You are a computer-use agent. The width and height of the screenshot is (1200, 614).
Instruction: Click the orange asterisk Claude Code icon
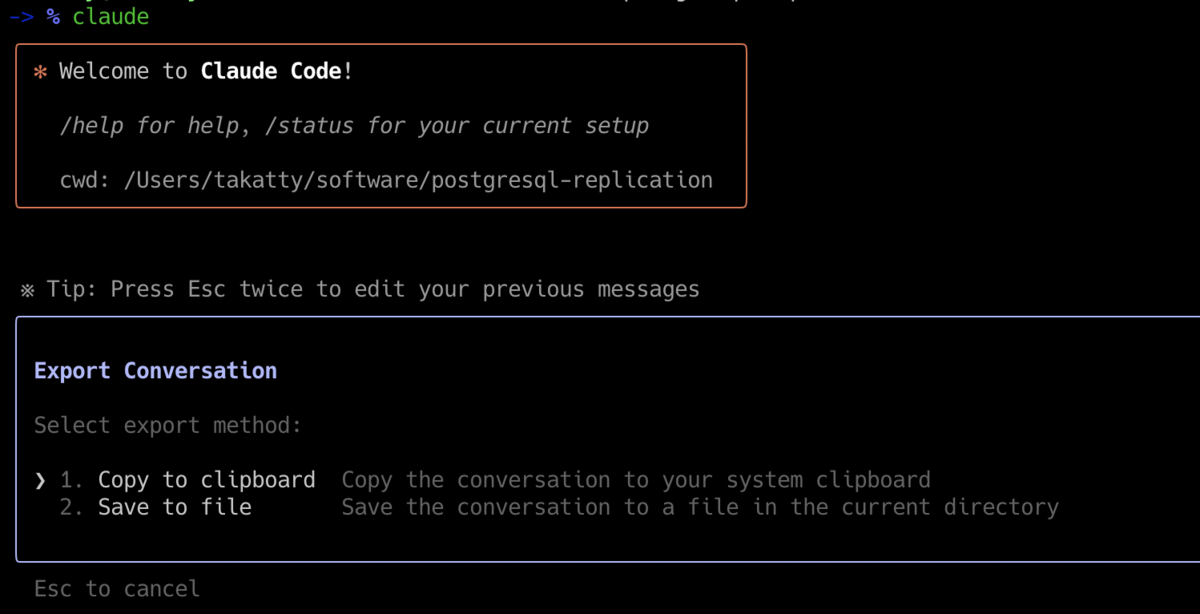pos(39,71)
